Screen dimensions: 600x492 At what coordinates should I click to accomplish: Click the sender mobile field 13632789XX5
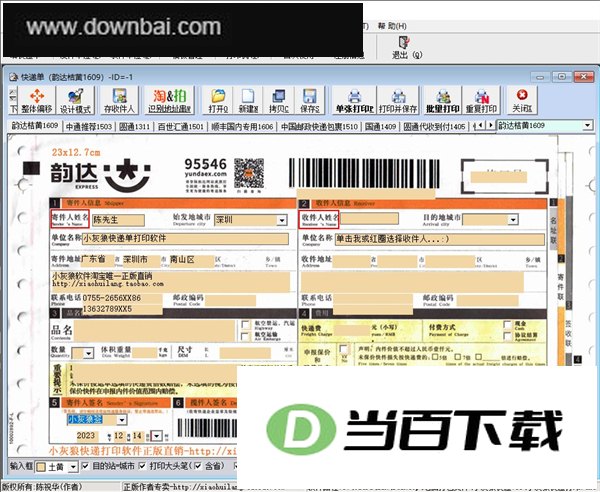click(x=122, y=309)
